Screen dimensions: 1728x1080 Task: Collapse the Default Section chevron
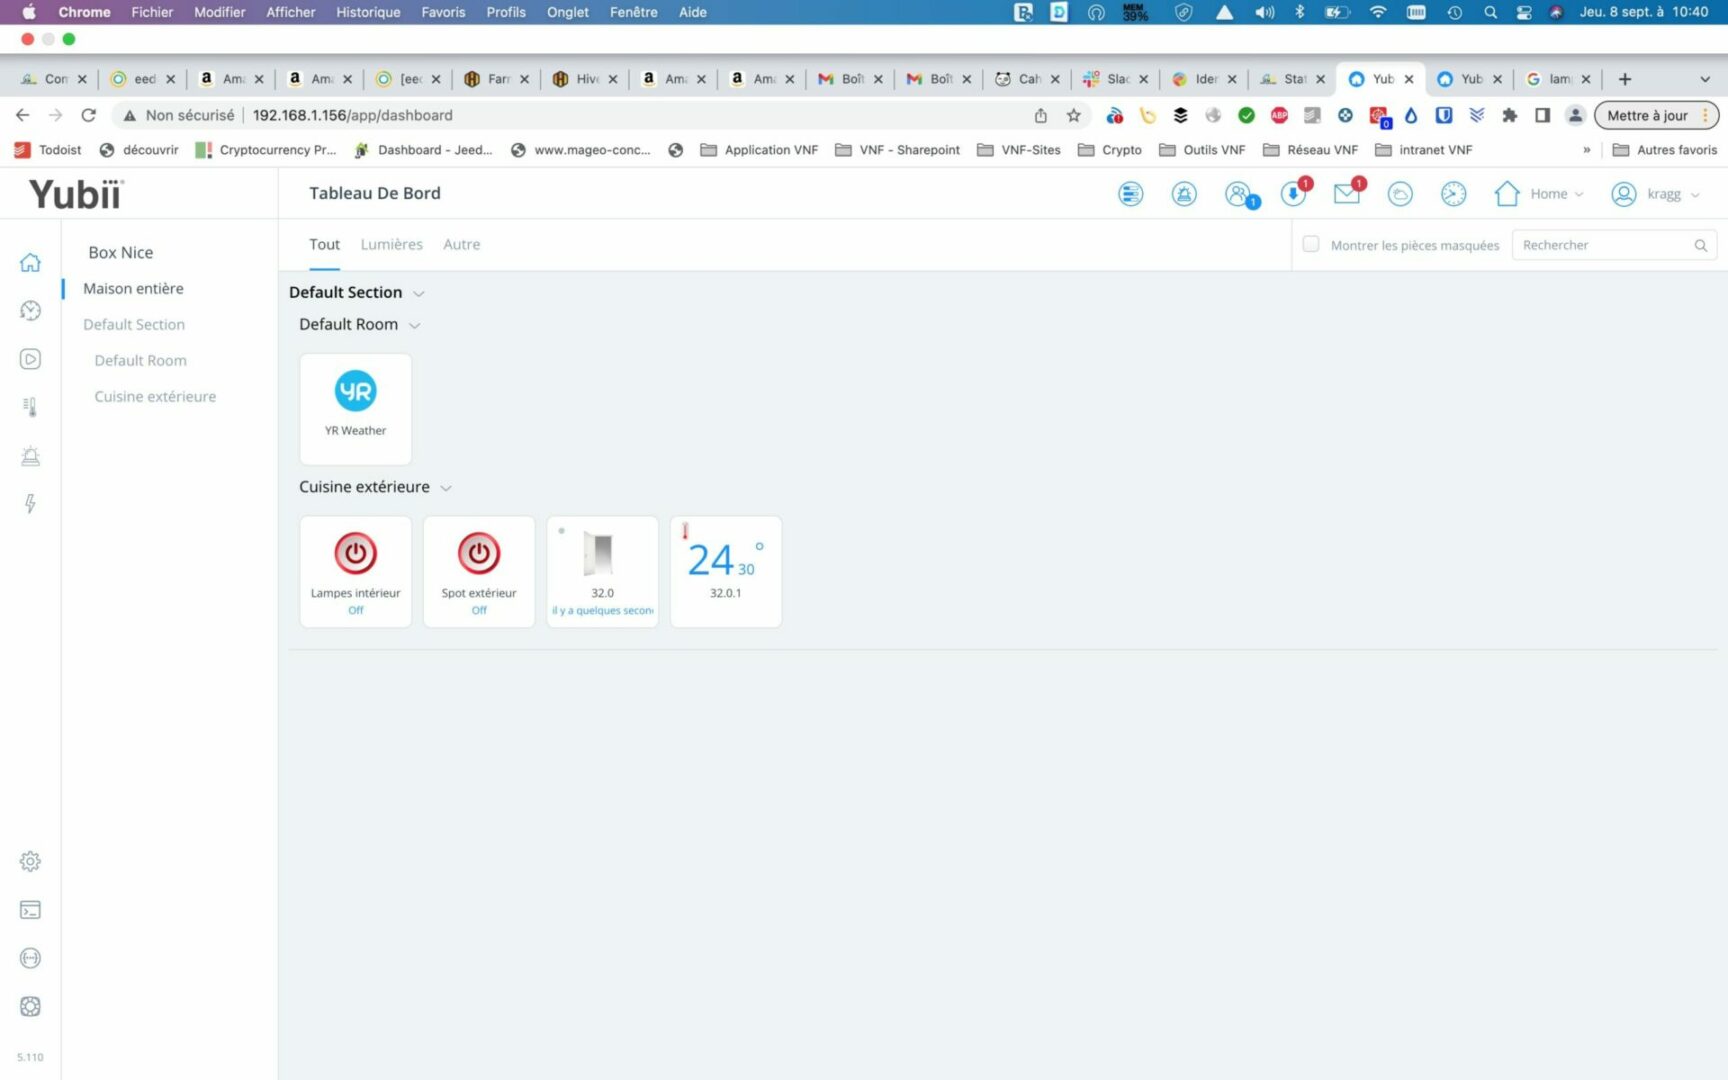click(419, 293)
